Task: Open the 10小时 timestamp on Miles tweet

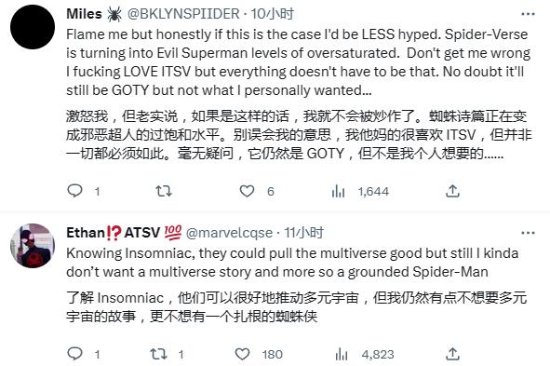Action: point(273,14)
